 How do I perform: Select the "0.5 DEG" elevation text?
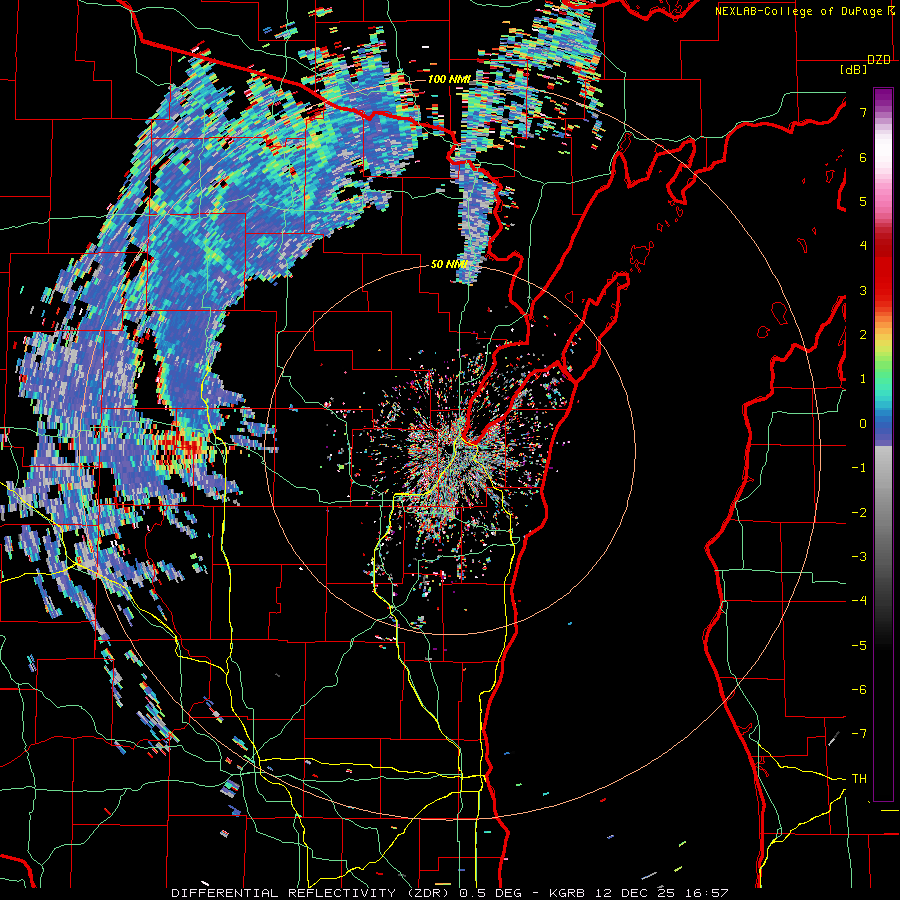click(490, 893)
